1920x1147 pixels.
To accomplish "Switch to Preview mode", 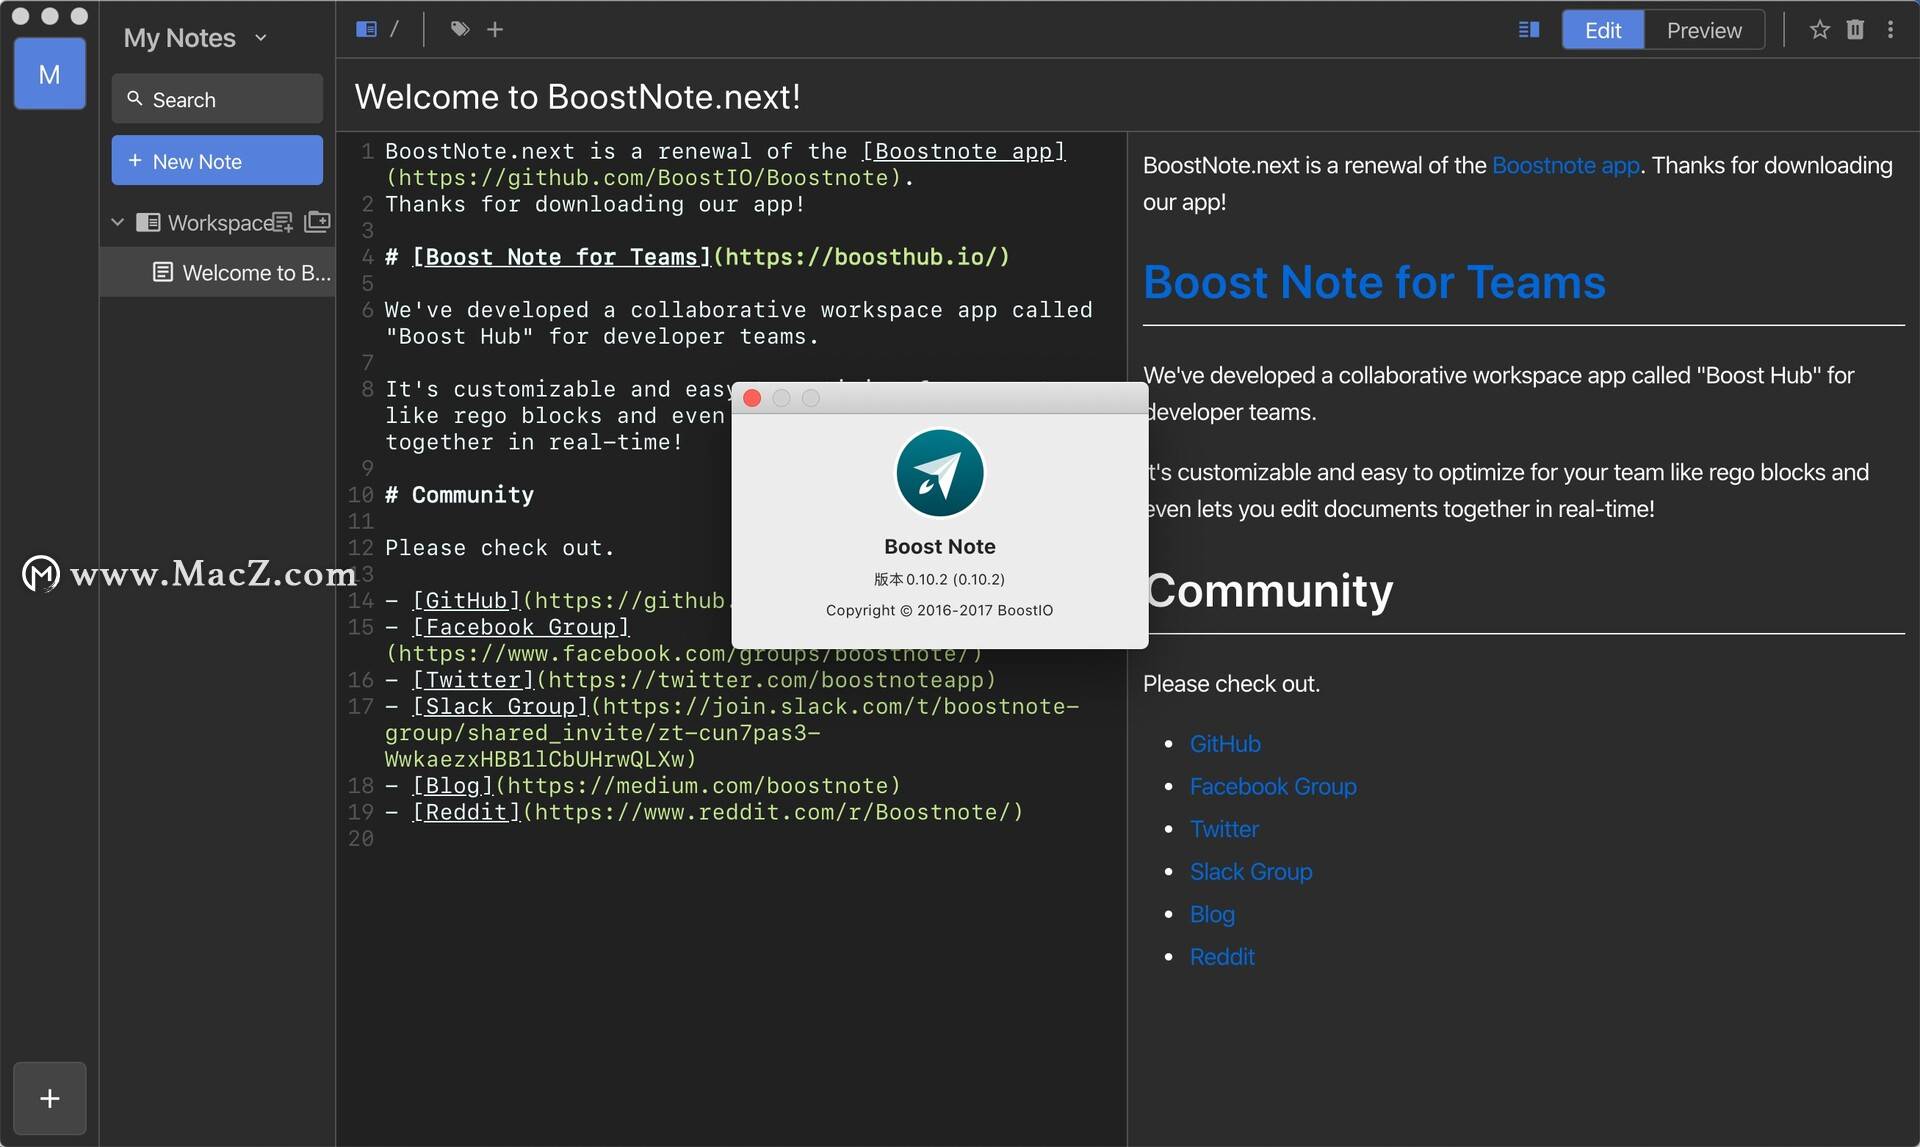I will point(1704,30).
